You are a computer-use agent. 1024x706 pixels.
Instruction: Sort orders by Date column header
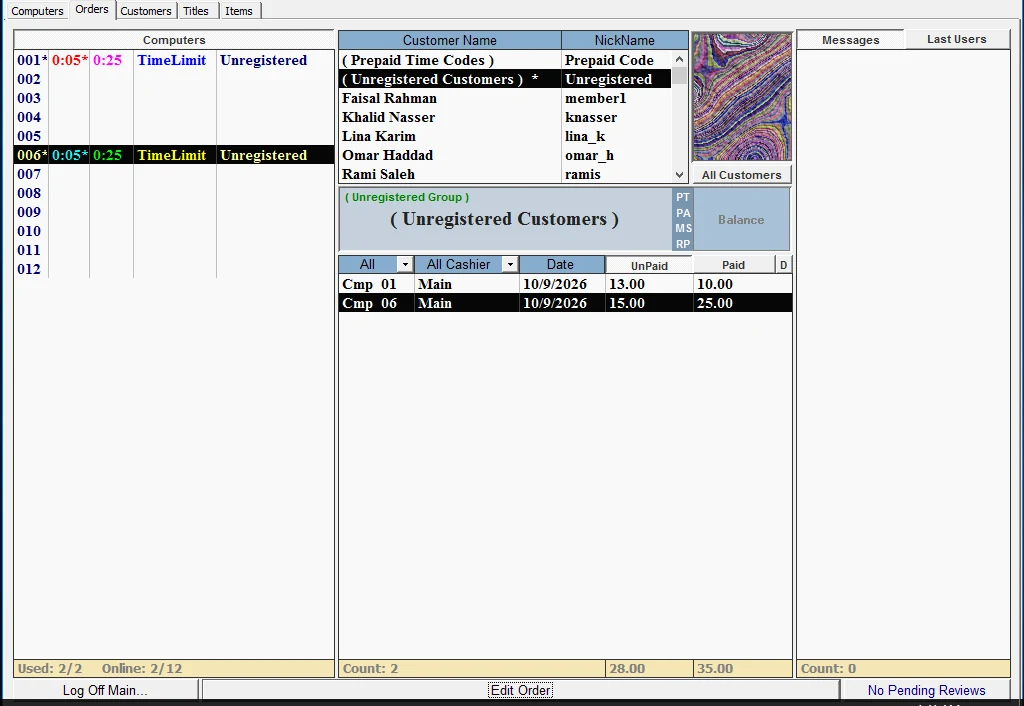coord(561,265)
